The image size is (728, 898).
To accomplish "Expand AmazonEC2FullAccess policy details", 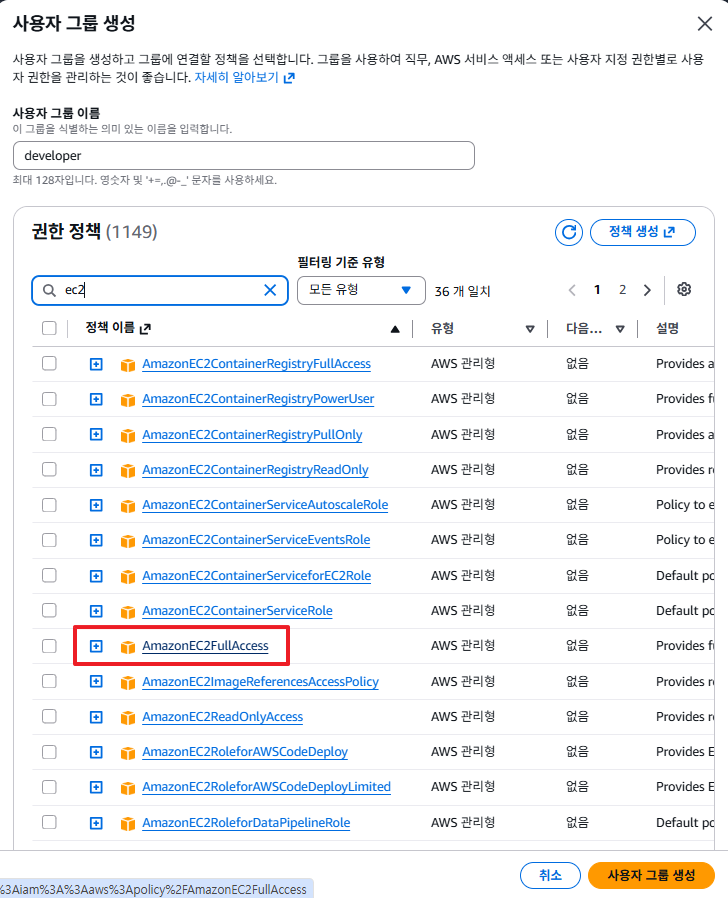I will pos(96,646).
